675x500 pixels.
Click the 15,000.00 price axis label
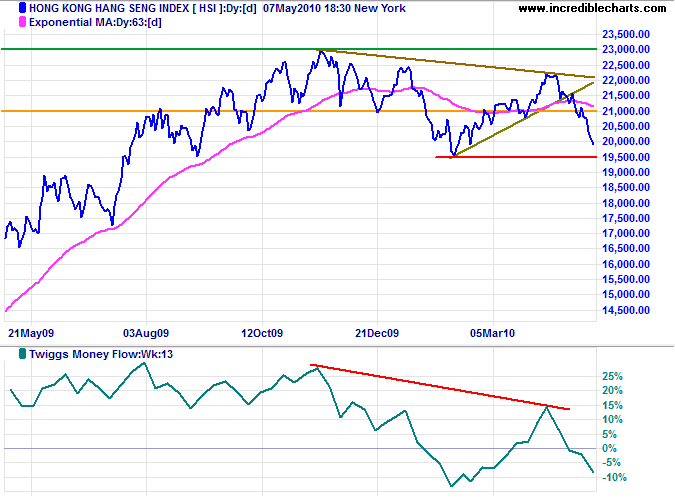click(x=625, y=294)
